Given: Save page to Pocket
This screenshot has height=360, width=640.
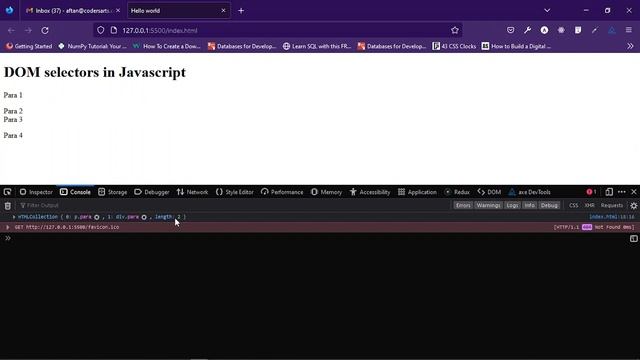Looking at the screenshot, I should [x=511, y=30].
